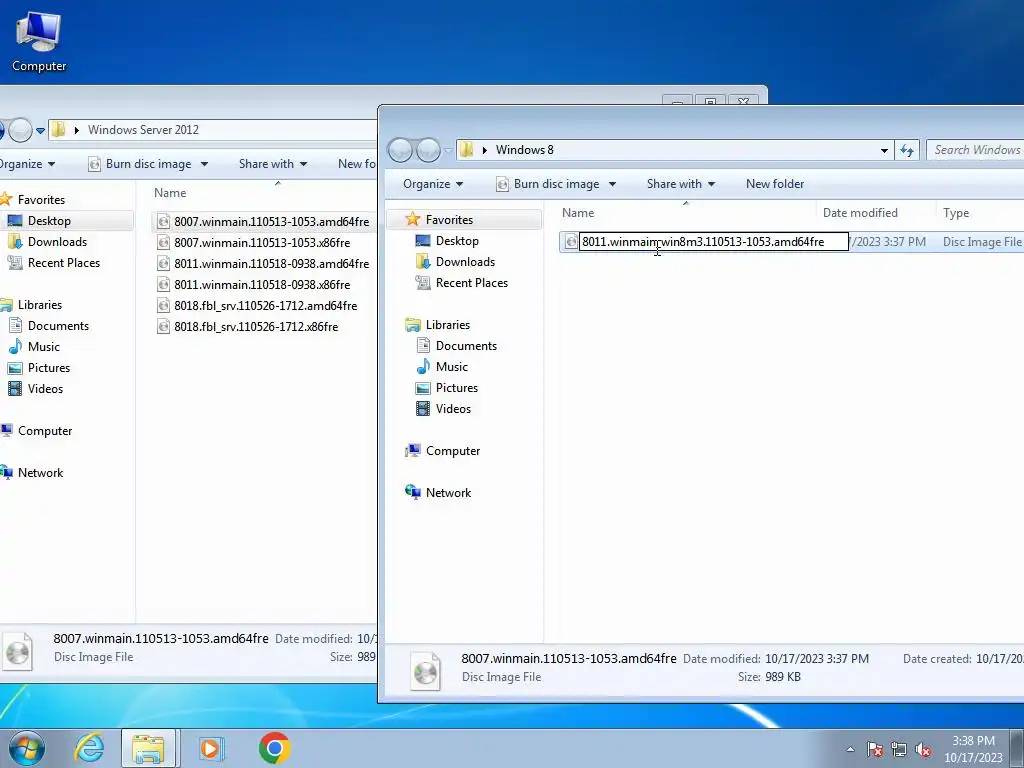The width and height of the screenshot is (1024, 768).
Task: Select Downloads in Windows Server 2012 window
Action: tap(57, 242)
